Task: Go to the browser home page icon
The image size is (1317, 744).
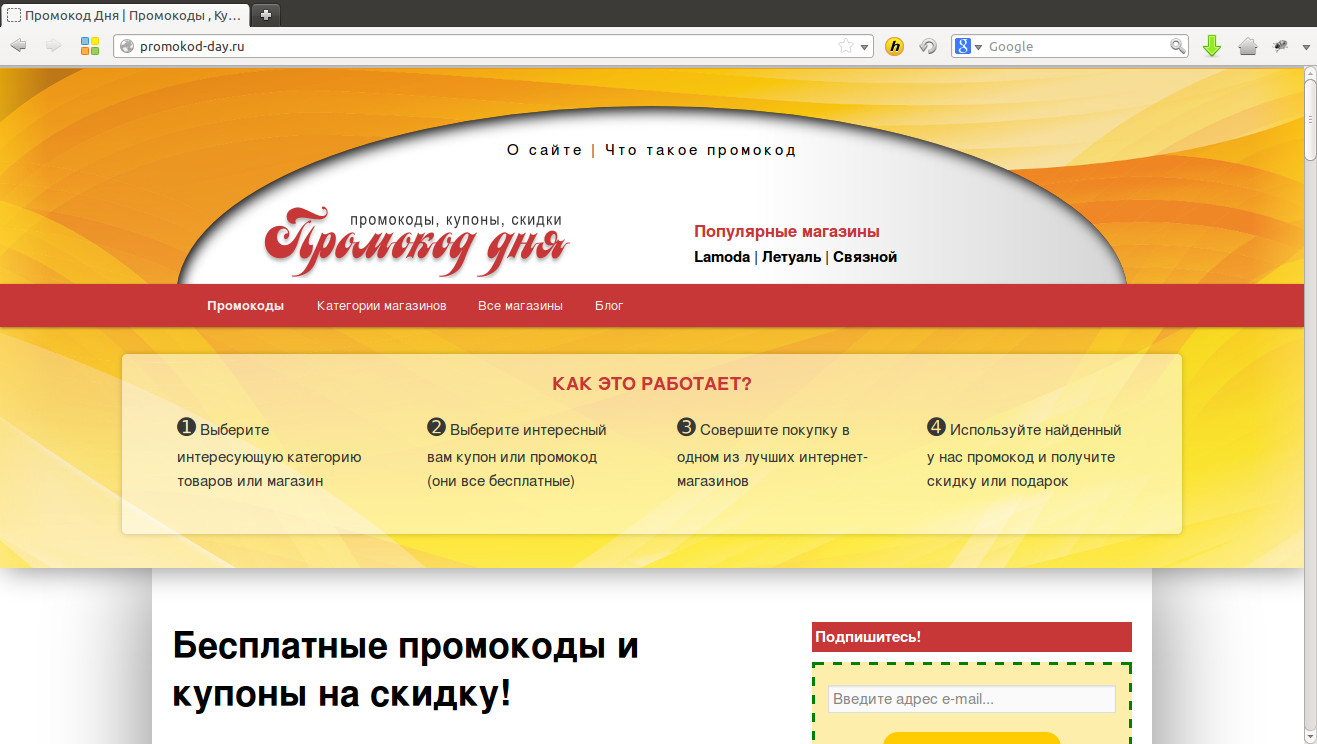Action: point(1247,46)
